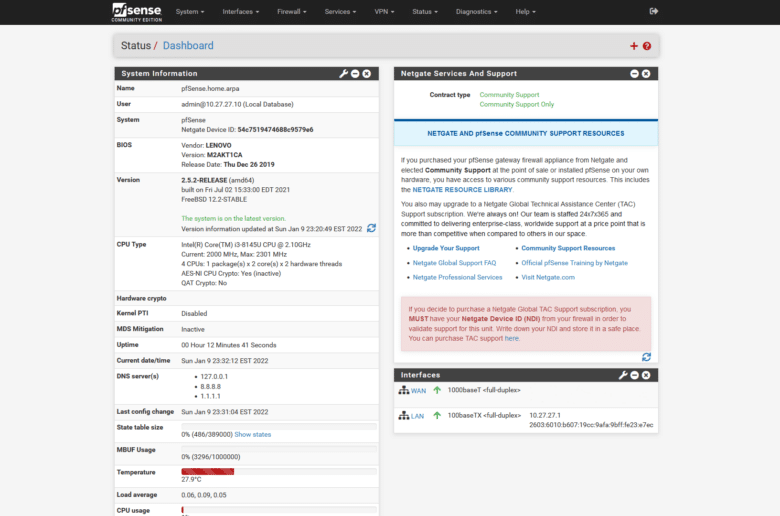Click the CPU usage progress bar
The width and height of the screenshot is (780, 516).
[x=279, y=510]
